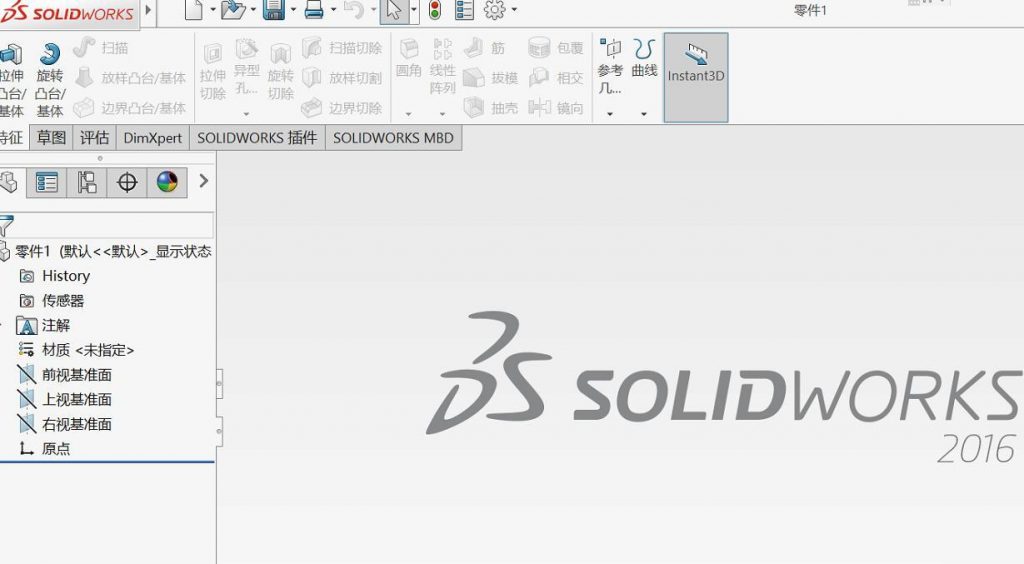Switch to the Evaluate (评估) tab
The width and height of the screenshot is (1024, 564).
coord(95,138)
